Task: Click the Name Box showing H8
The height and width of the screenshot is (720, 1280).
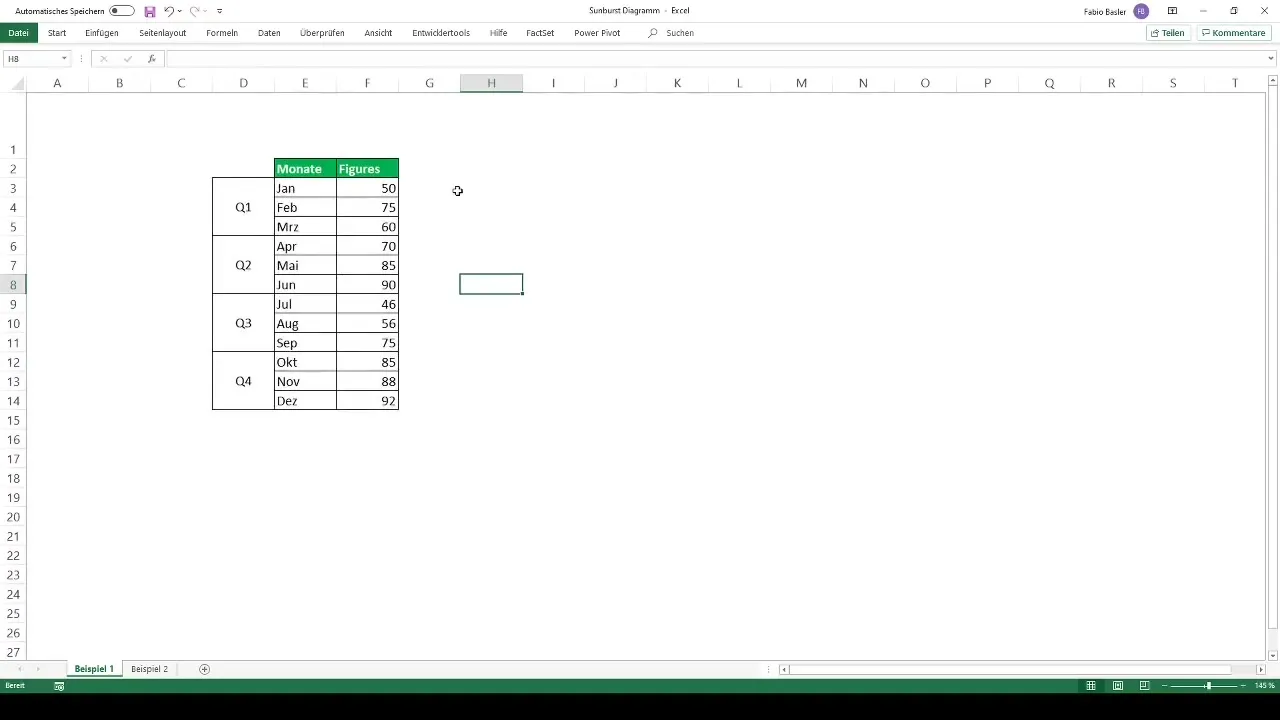Action: click(30, 59)
